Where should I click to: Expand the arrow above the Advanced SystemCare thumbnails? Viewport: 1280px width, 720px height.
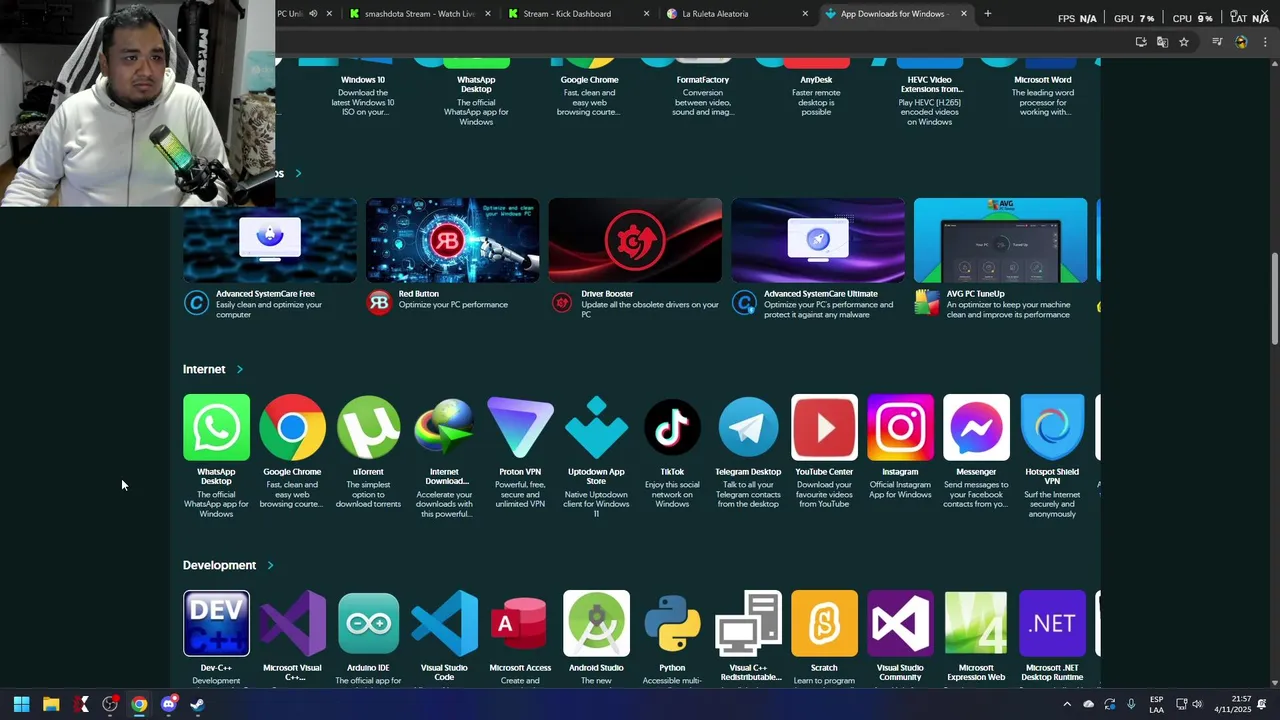(x=298, y=173)
